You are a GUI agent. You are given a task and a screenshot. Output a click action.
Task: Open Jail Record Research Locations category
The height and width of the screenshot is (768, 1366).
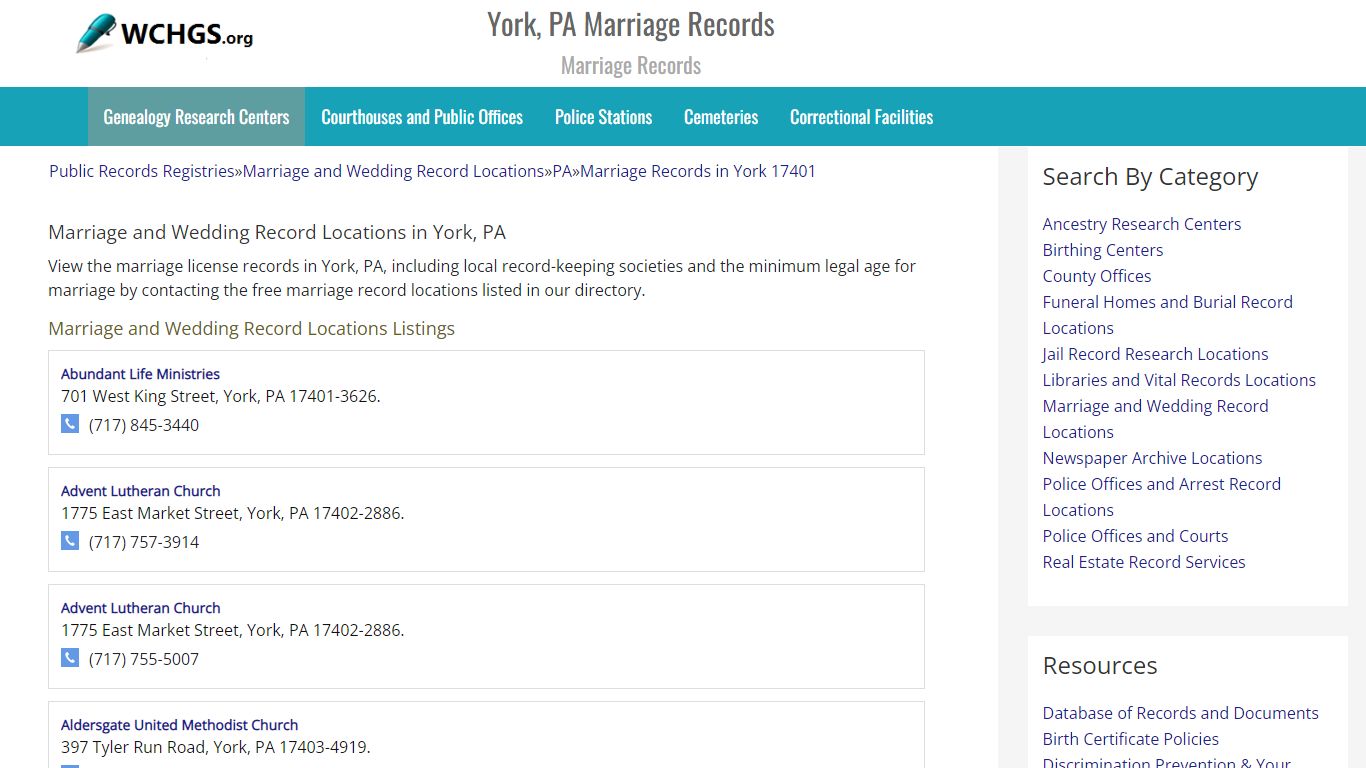pyautogui.click(x=1155, y=354)
